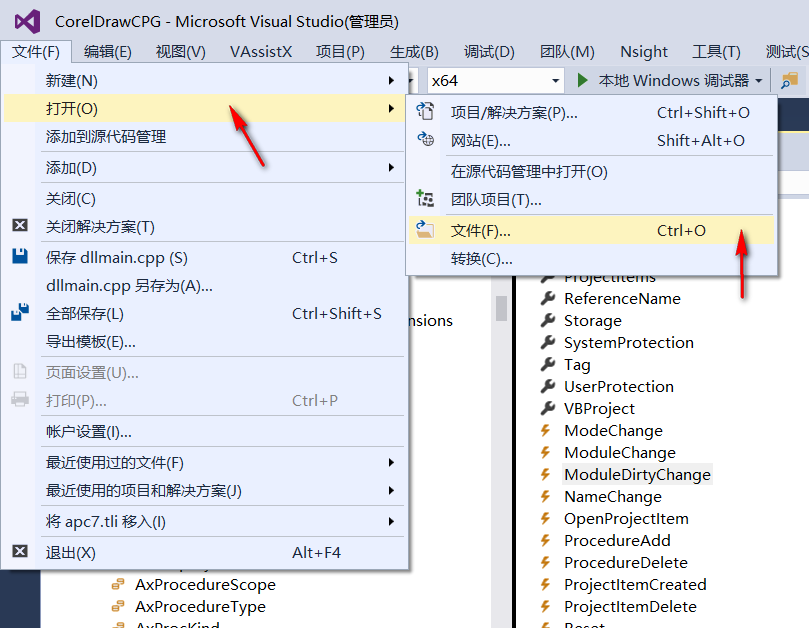Choose Close Solution (关闭解决方案)

tap(204, 227)
